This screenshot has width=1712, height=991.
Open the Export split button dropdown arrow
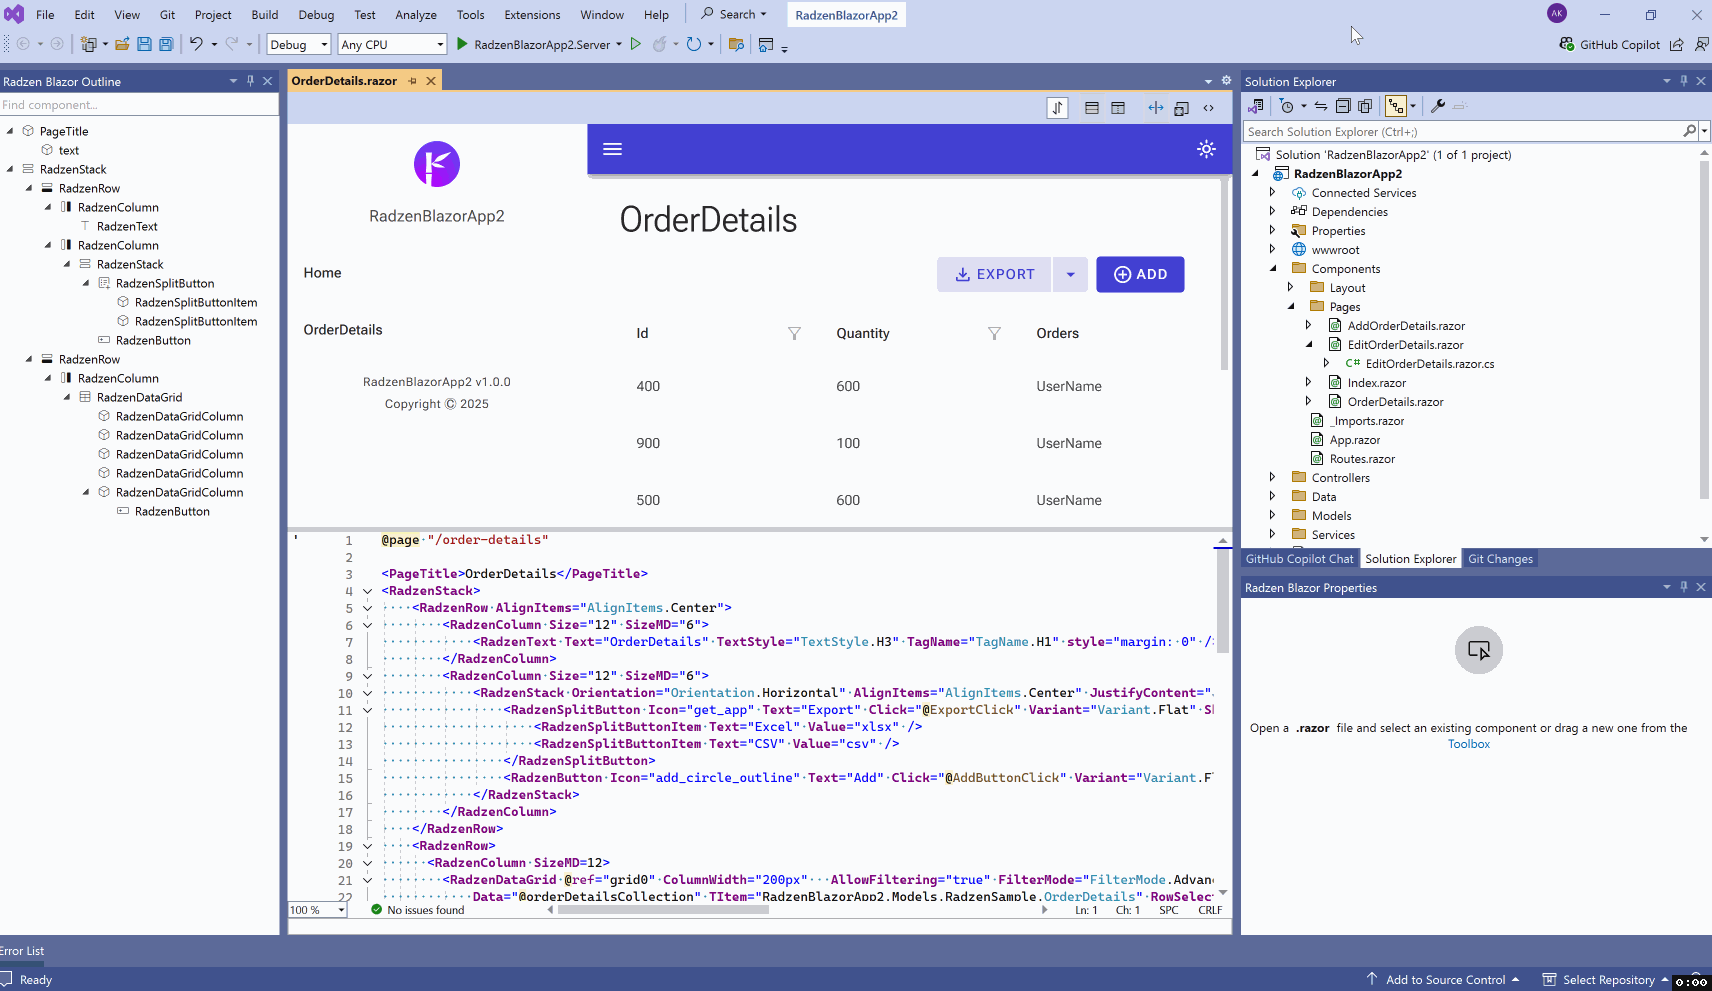point(1070,274)
